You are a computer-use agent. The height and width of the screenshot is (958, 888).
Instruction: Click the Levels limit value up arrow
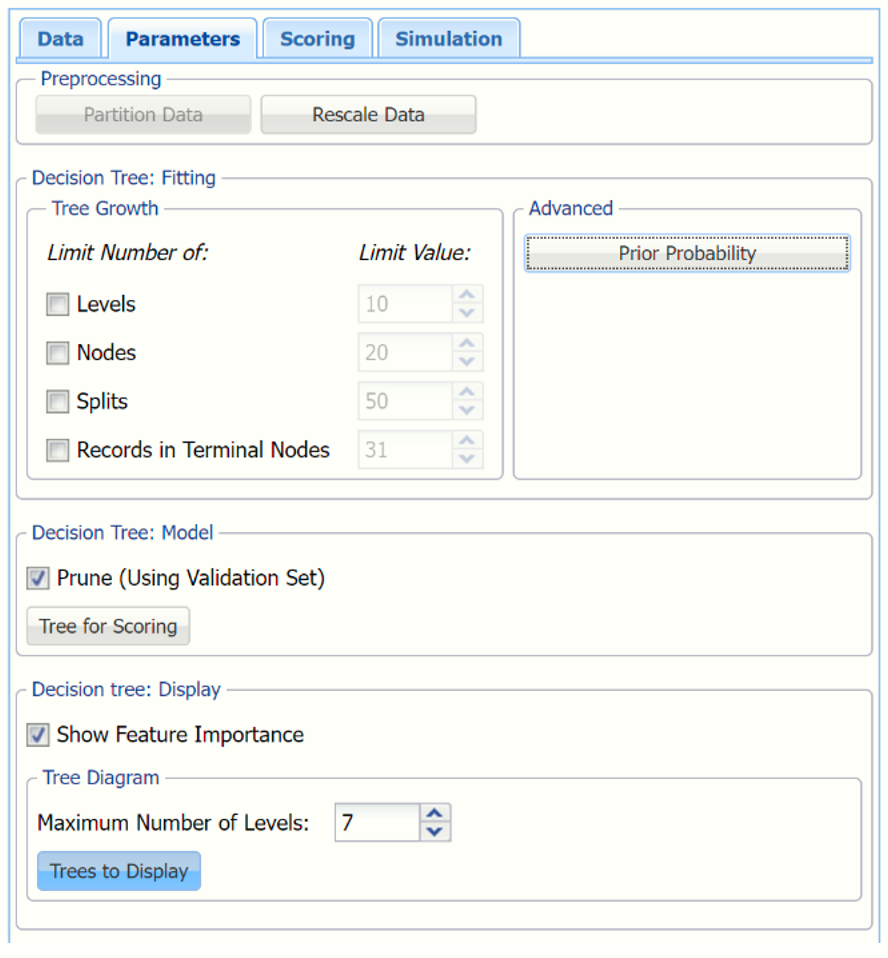coord(465,295)
